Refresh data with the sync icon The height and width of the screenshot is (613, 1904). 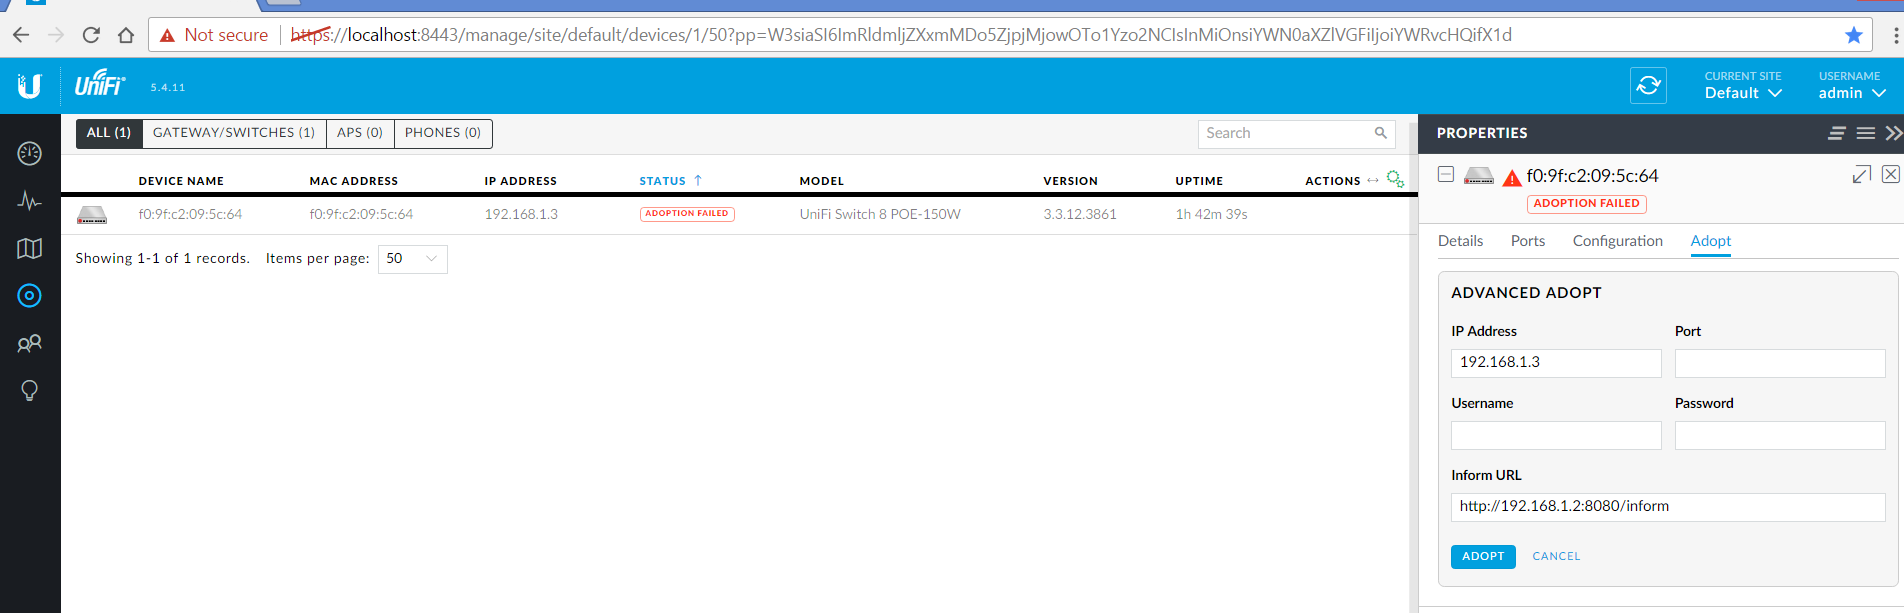[1648, 86]
